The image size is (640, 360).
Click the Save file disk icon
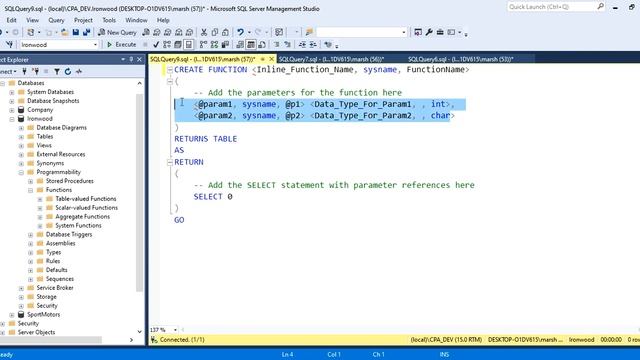click(x=76, y=32)
